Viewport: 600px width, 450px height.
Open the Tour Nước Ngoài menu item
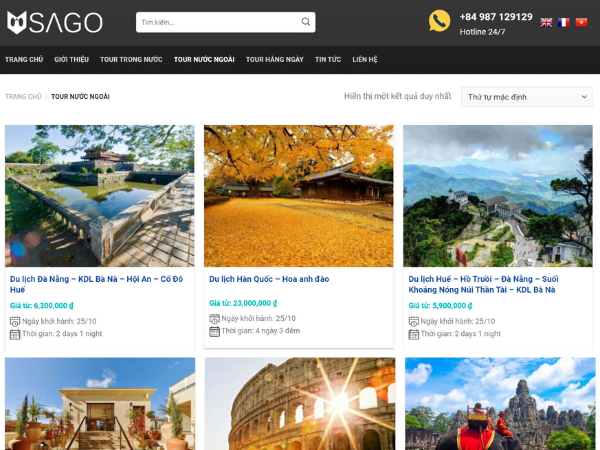coord(204,60)
